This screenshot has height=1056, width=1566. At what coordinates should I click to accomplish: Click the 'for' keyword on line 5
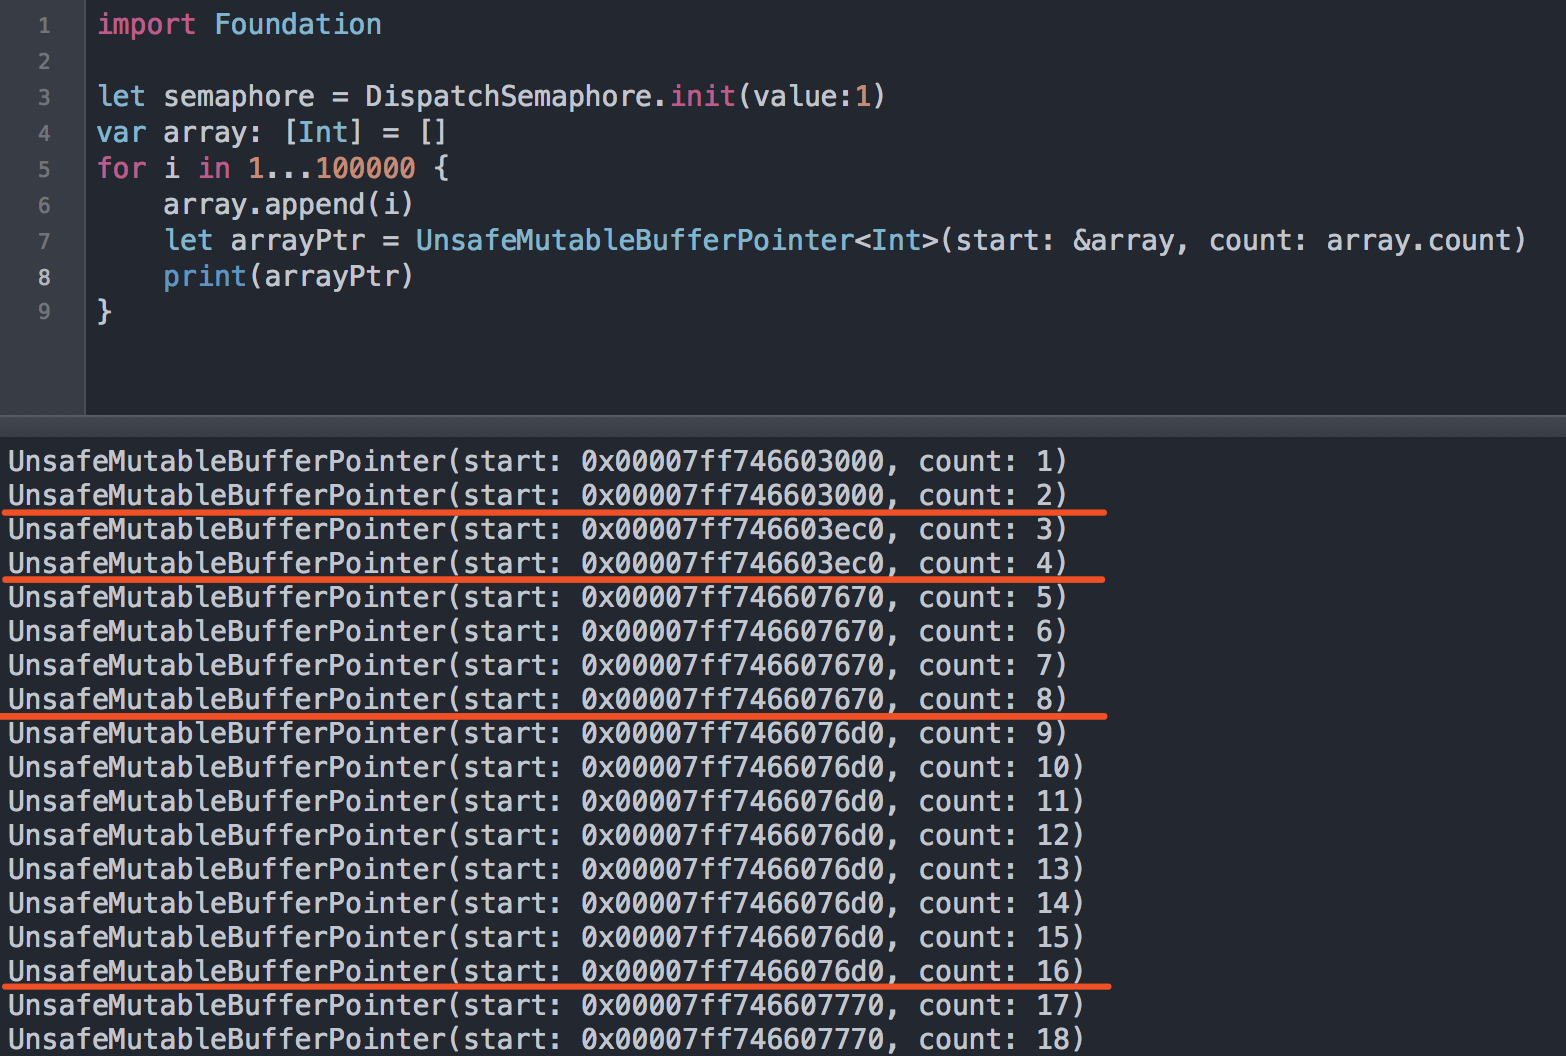coord(121,168)
